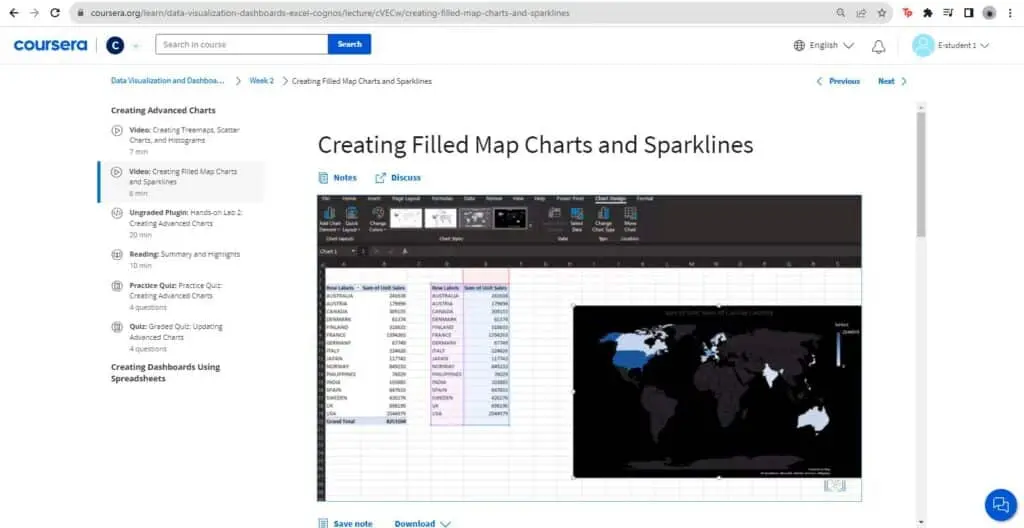The height and width of the screenshot is (528, 1024).
Task: Click Select Data in the video ribbon
Action: [577, 220]
